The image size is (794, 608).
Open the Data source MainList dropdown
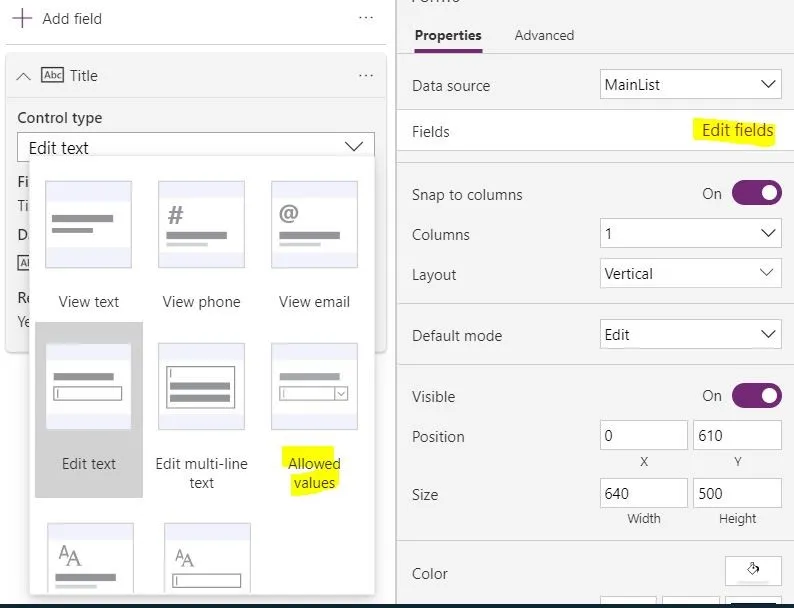pos(690,85)
